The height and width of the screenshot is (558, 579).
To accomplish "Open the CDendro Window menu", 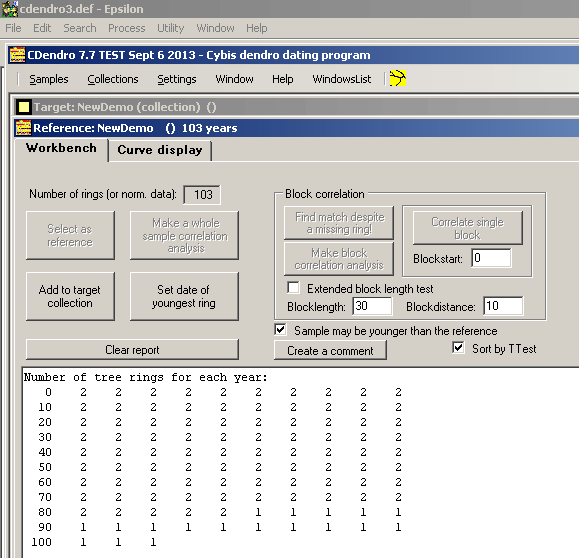I will (234, 79).
